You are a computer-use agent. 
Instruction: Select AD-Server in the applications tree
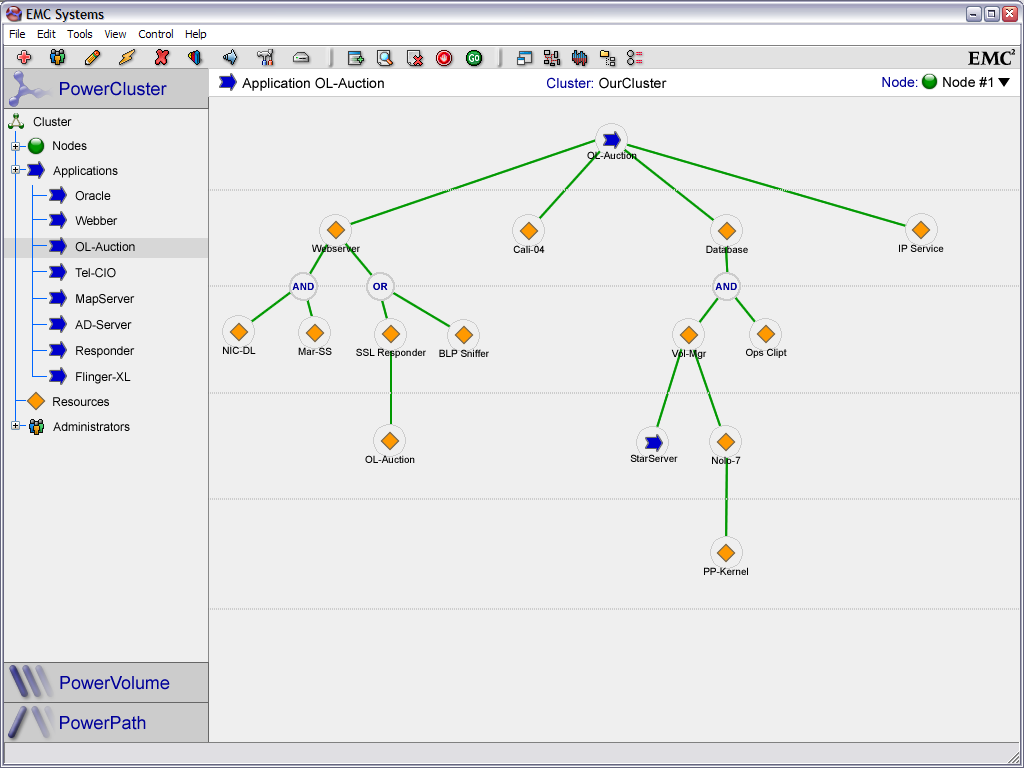click(x=103, y=325)
